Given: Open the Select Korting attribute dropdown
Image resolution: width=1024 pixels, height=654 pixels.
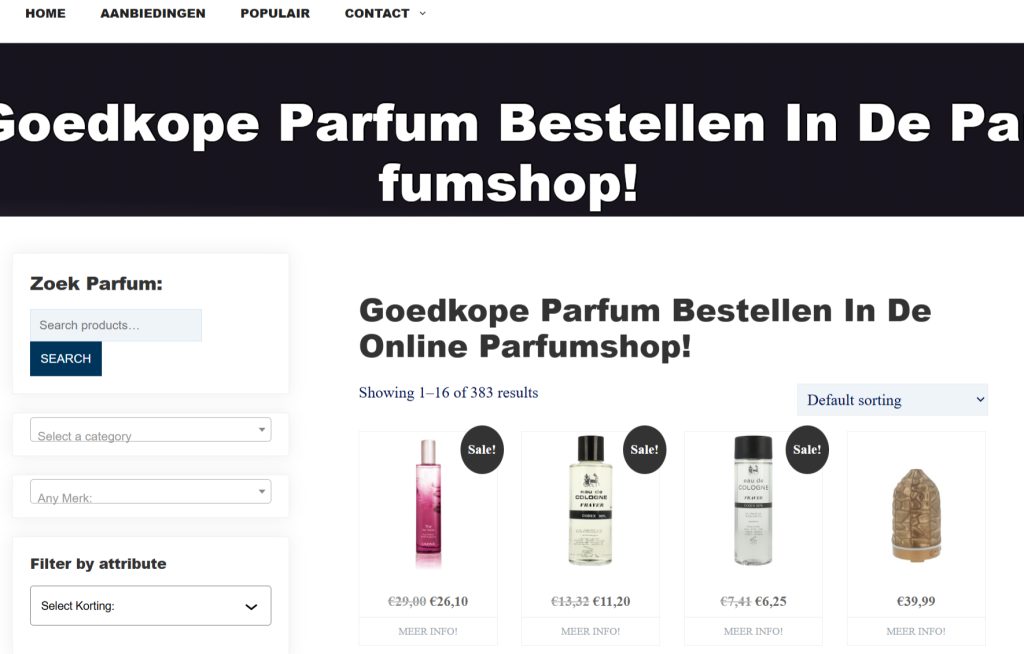Looking at the screenshot, I should tap(151, 606).
